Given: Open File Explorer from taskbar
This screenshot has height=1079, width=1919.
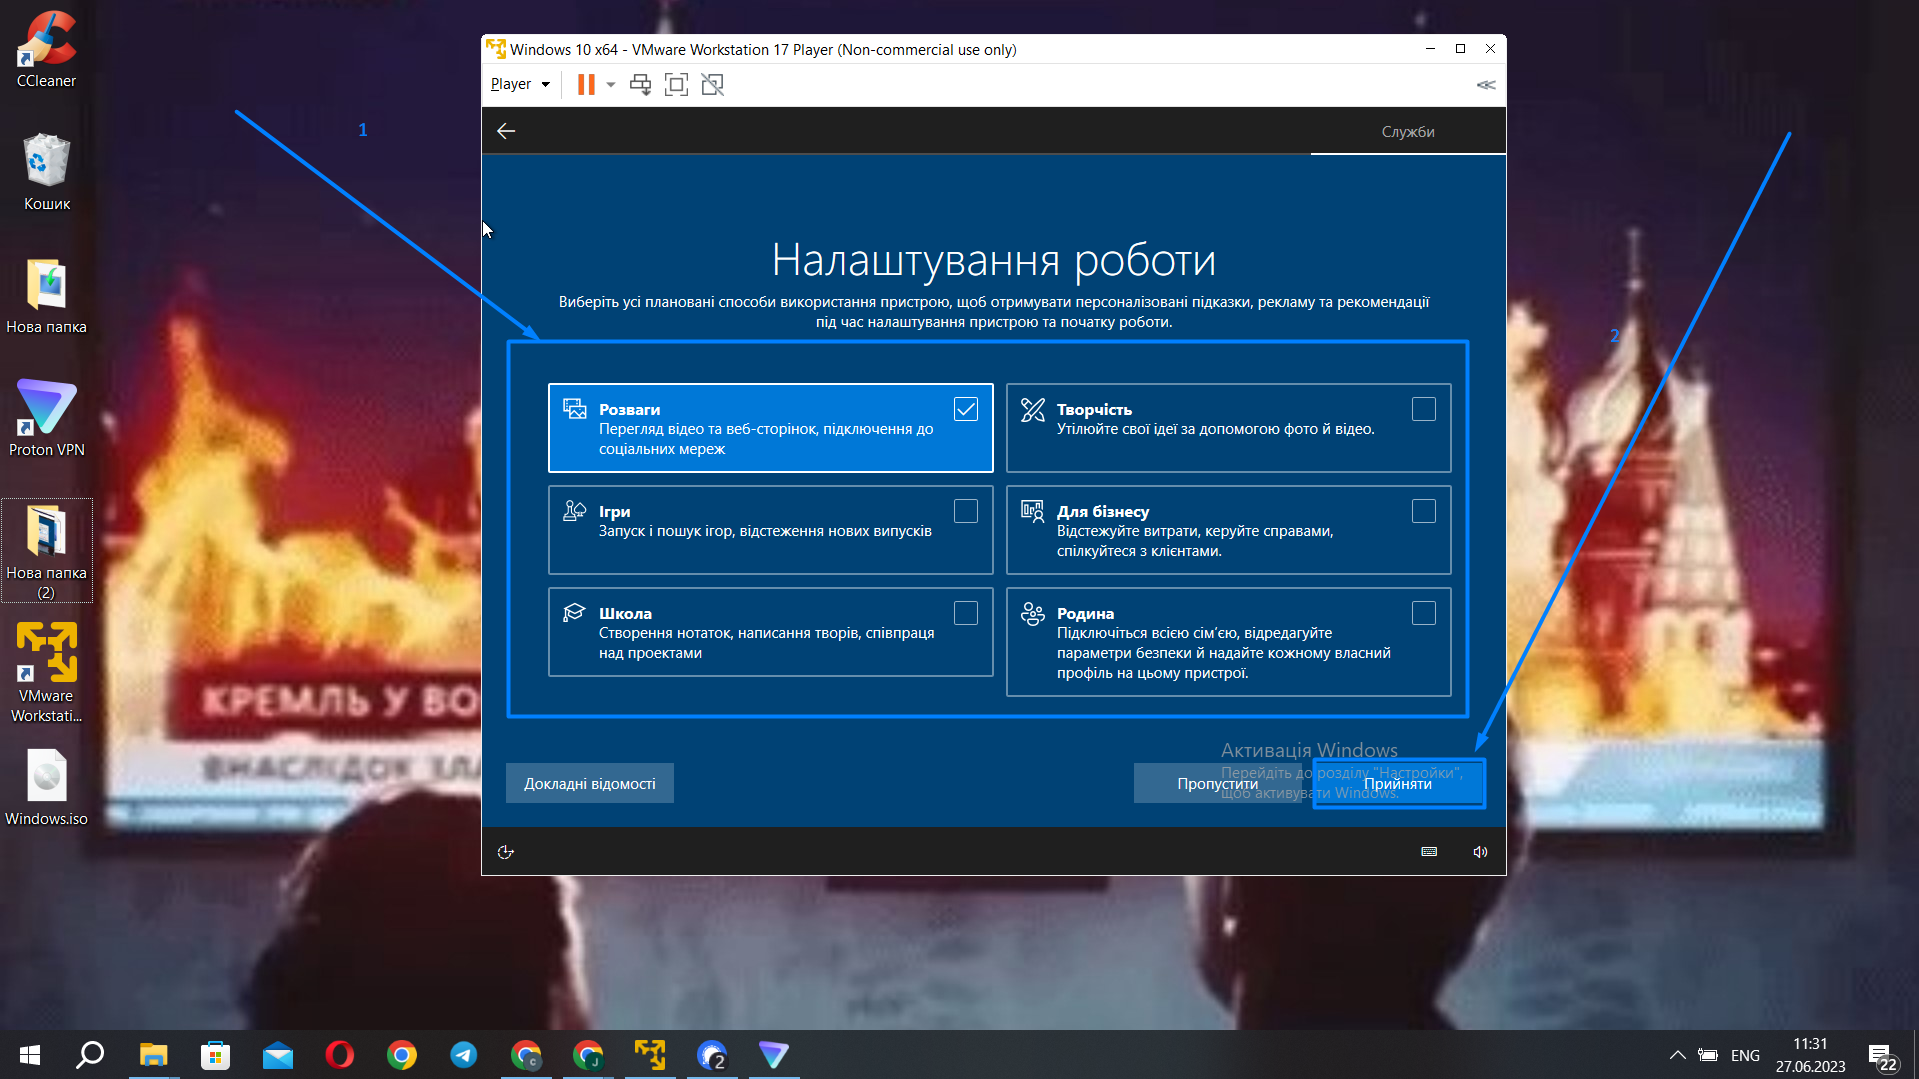Looking at the screenshot, I should click(153, 1055).
